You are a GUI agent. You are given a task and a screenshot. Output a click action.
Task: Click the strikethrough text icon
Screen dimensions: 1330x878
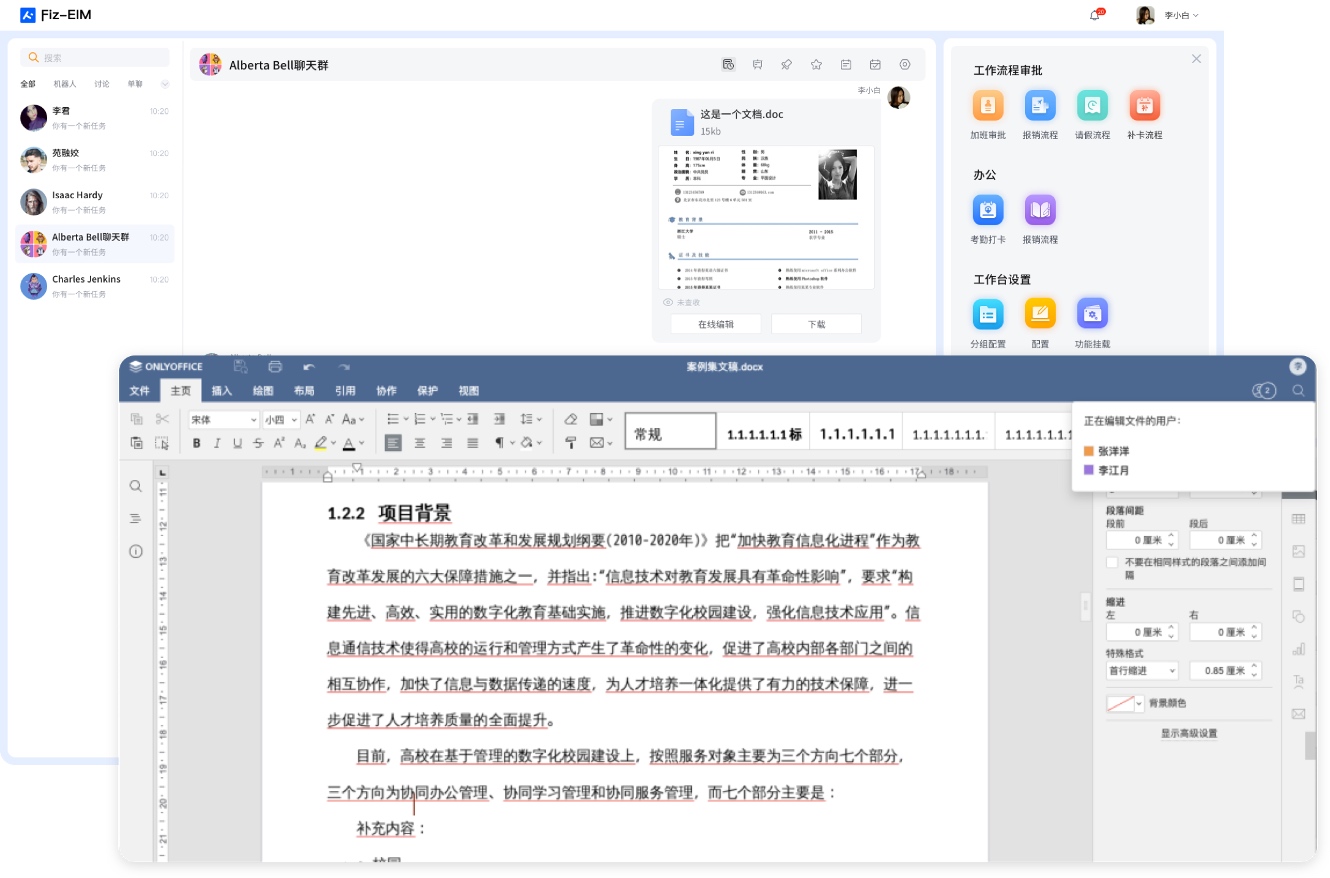pyautogui.click(x=258, y=443)
